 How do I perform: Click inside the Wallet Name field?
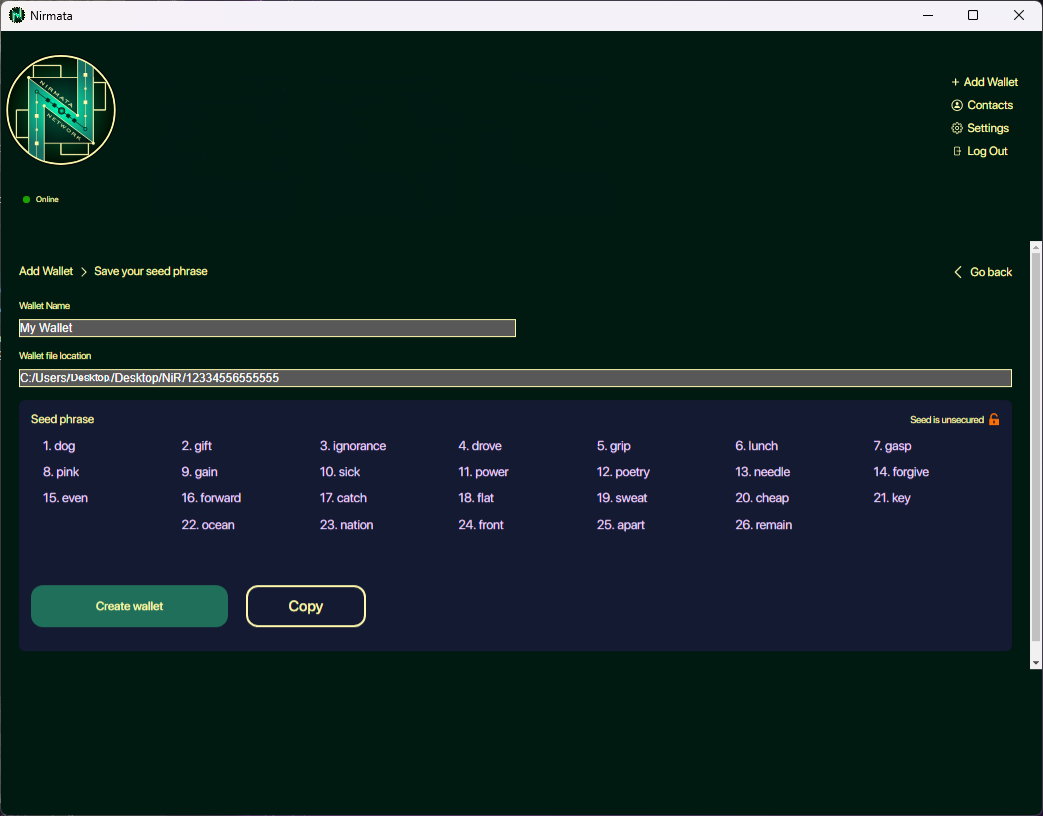[267, 328]
